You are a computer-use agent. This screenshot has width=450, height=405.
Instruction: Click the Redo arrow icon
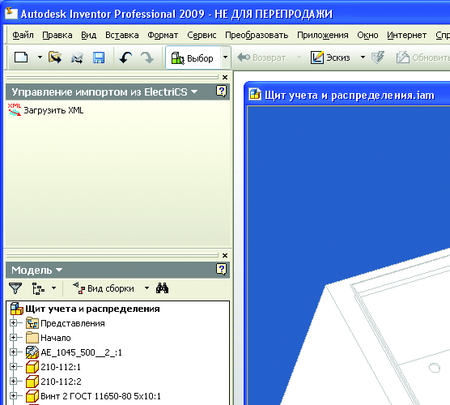pyautogui.click(x=147, y=58)
